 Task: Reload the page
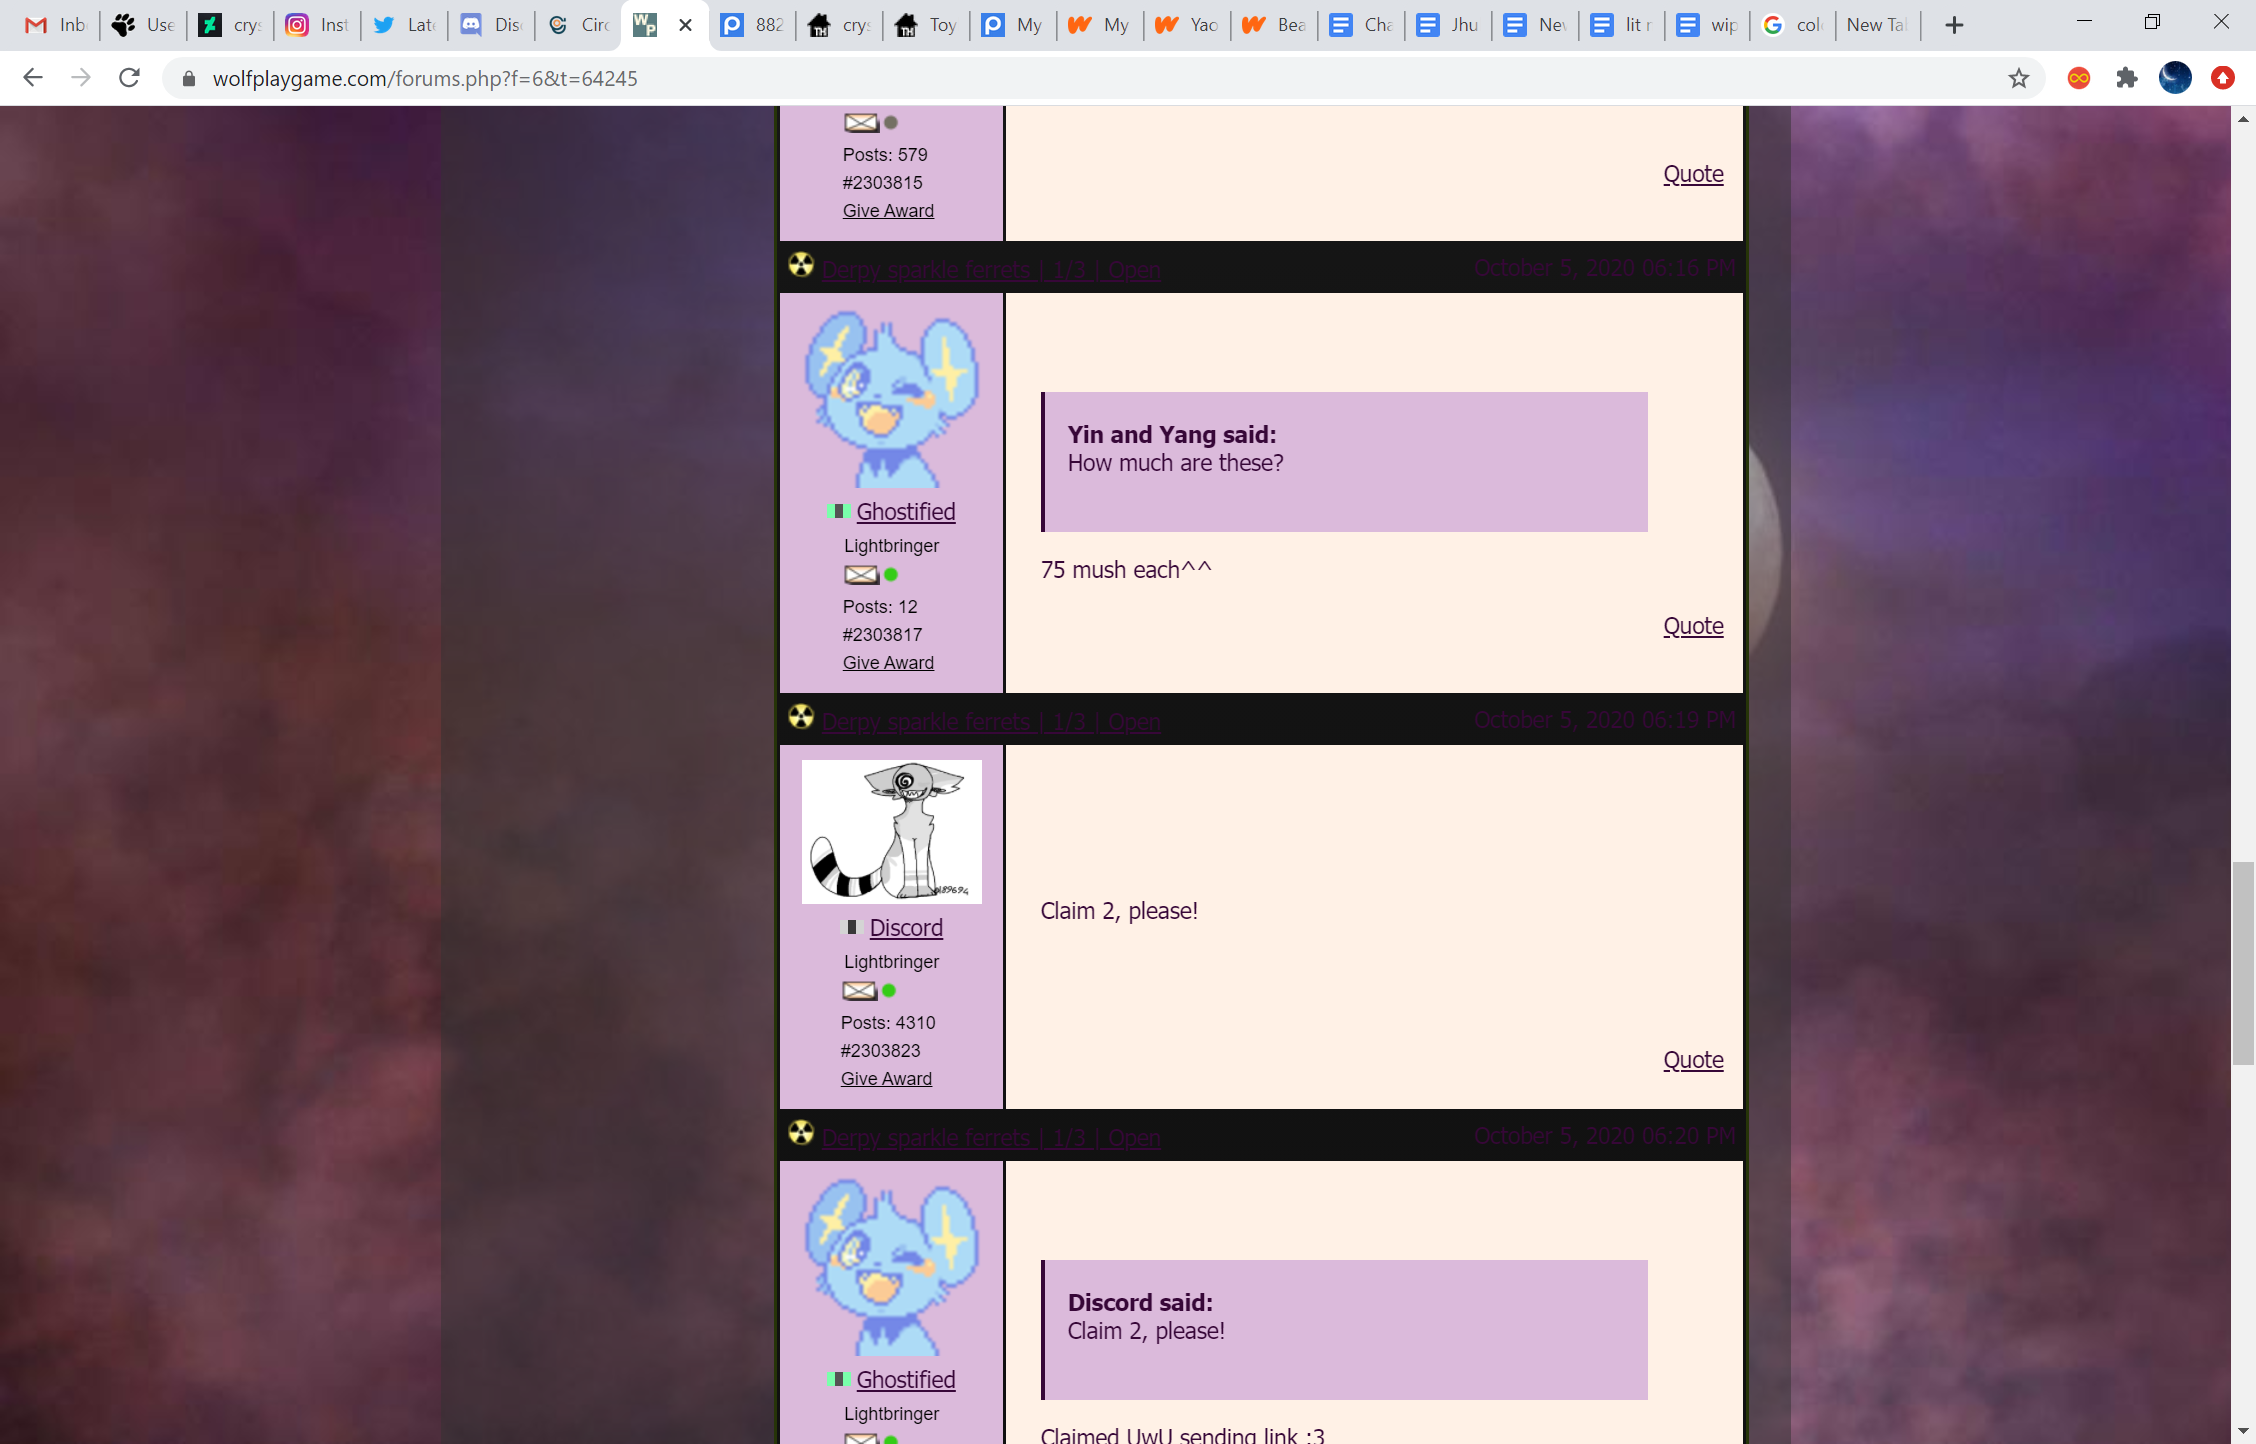[129, 78]
